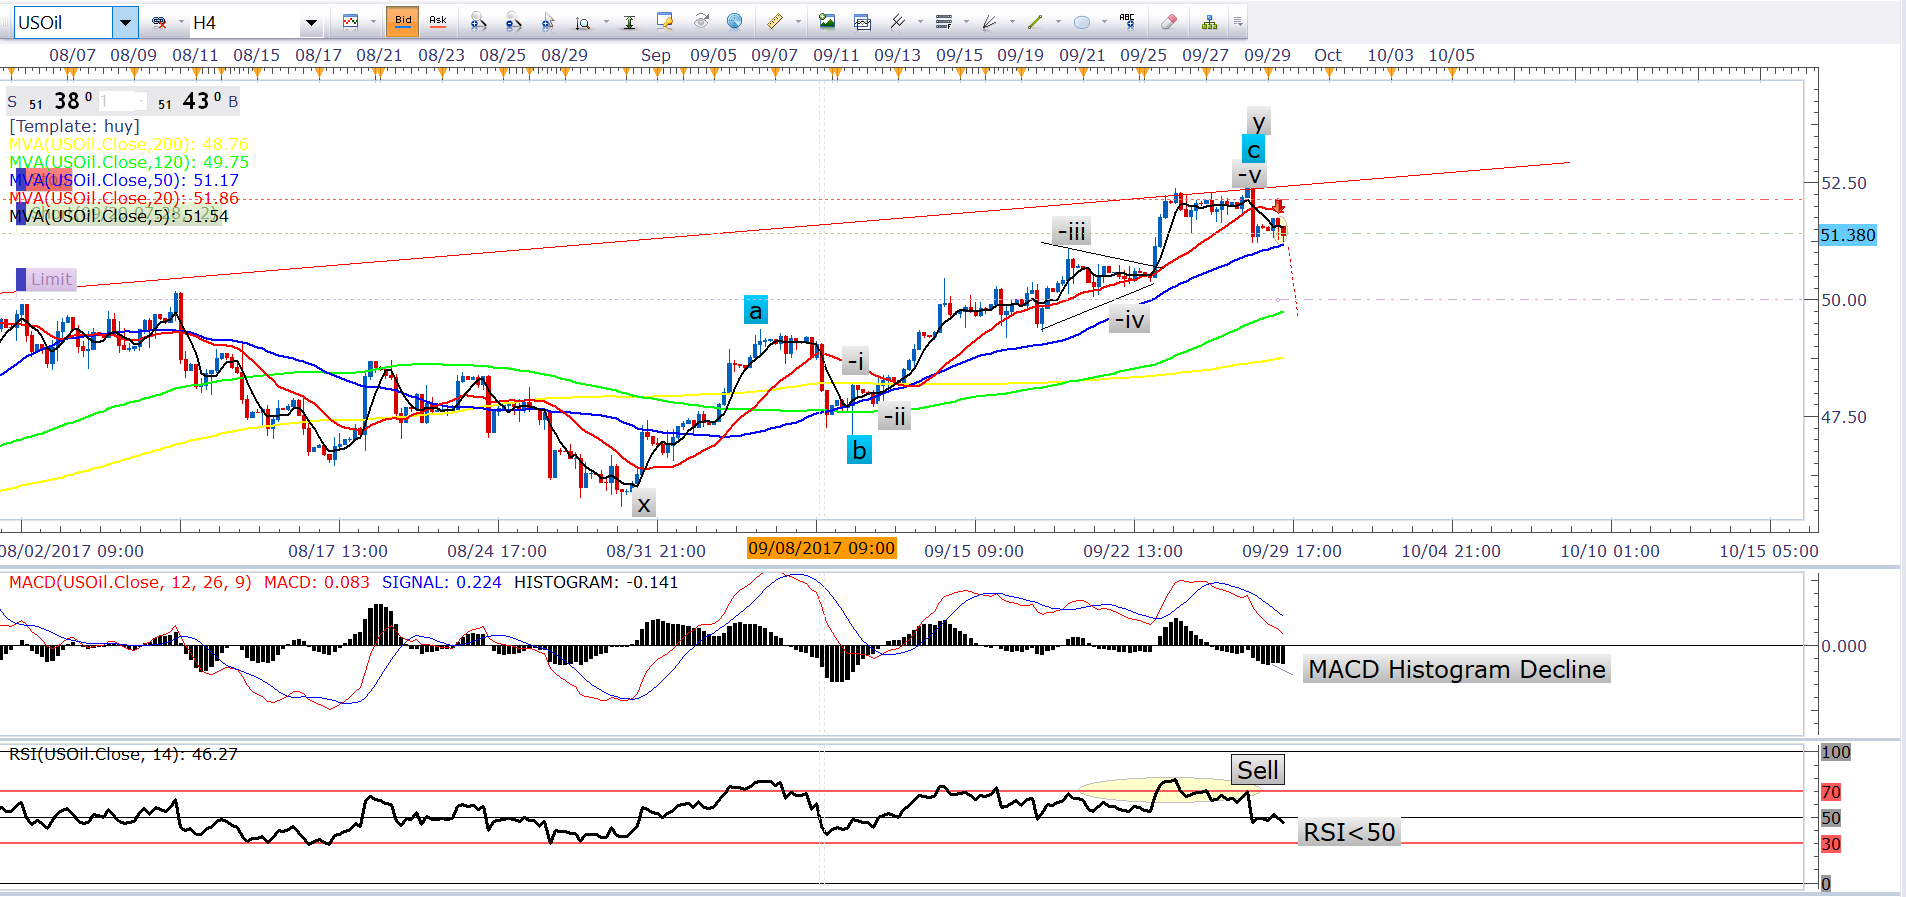Select the green trend line drawing tool
The width and height of the screenshot is (1906, 897).
click(x=1035, y=21)
